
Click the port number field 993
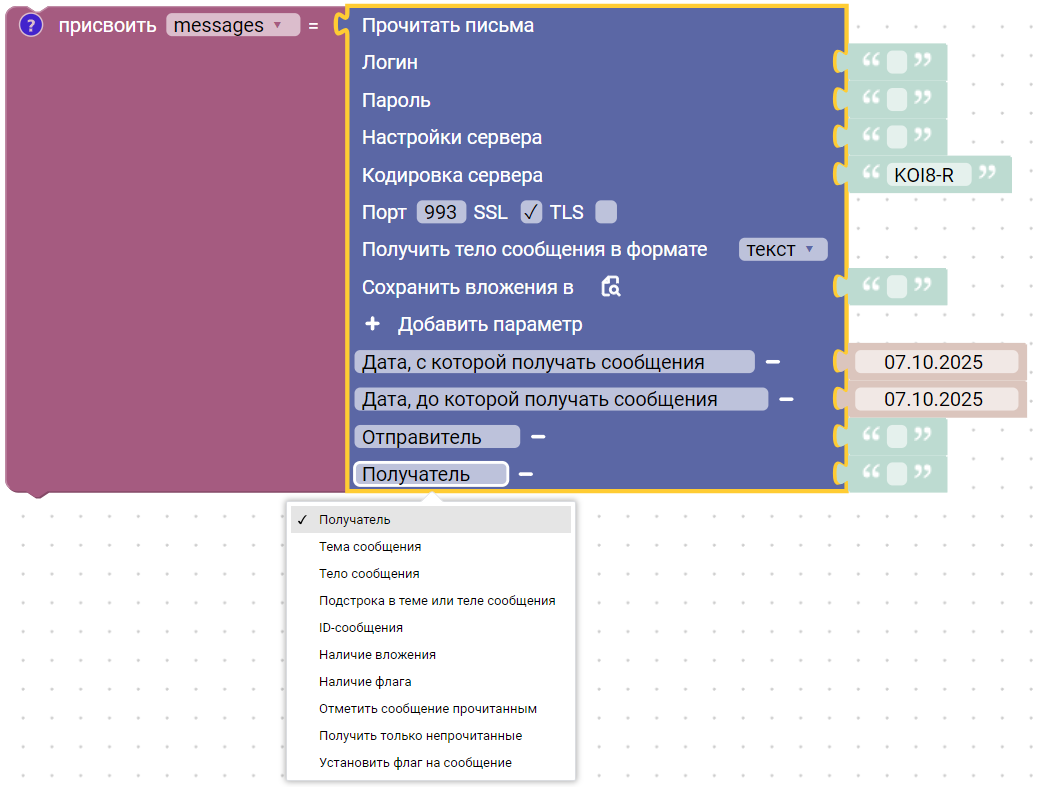click(441, 212)
